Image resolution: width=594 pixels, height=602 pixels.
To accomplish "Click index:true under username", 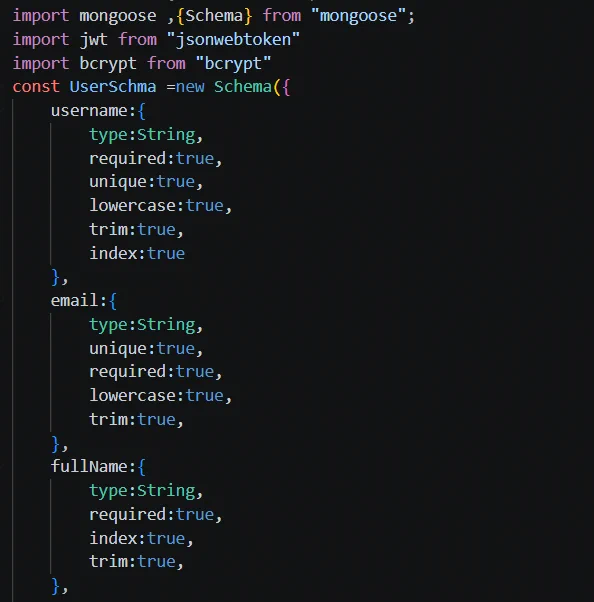I will click(137, 254).
